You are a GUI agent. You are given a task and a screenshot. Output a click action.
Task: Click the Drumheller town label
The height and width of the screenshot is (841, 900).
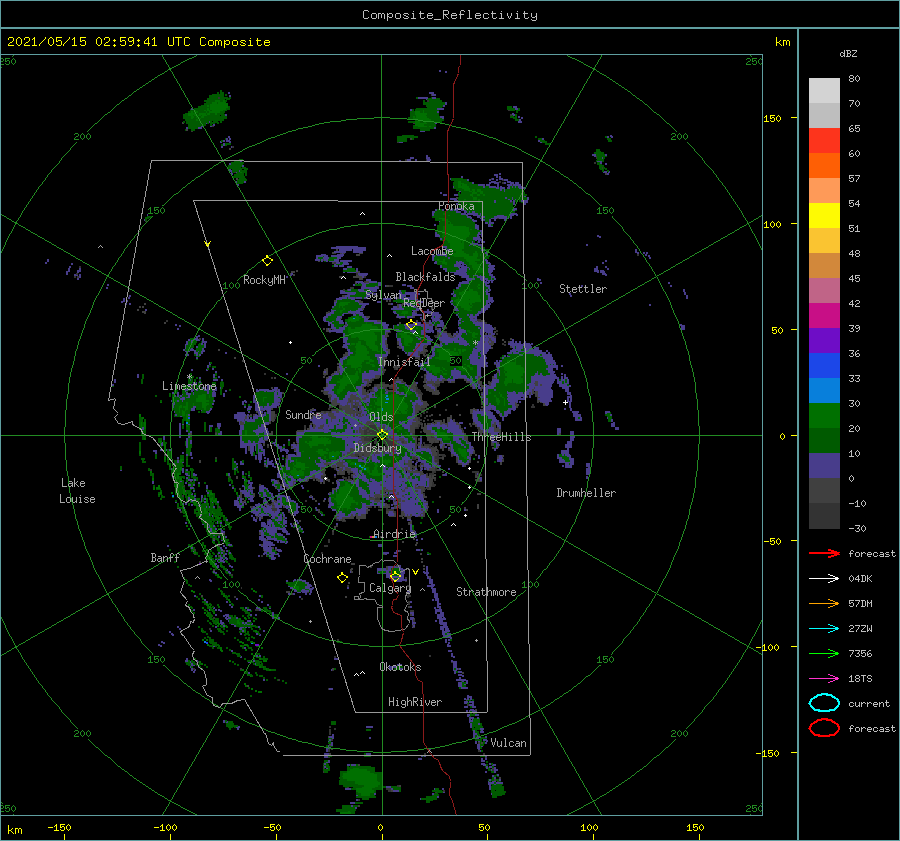click(x=586, y=493)
